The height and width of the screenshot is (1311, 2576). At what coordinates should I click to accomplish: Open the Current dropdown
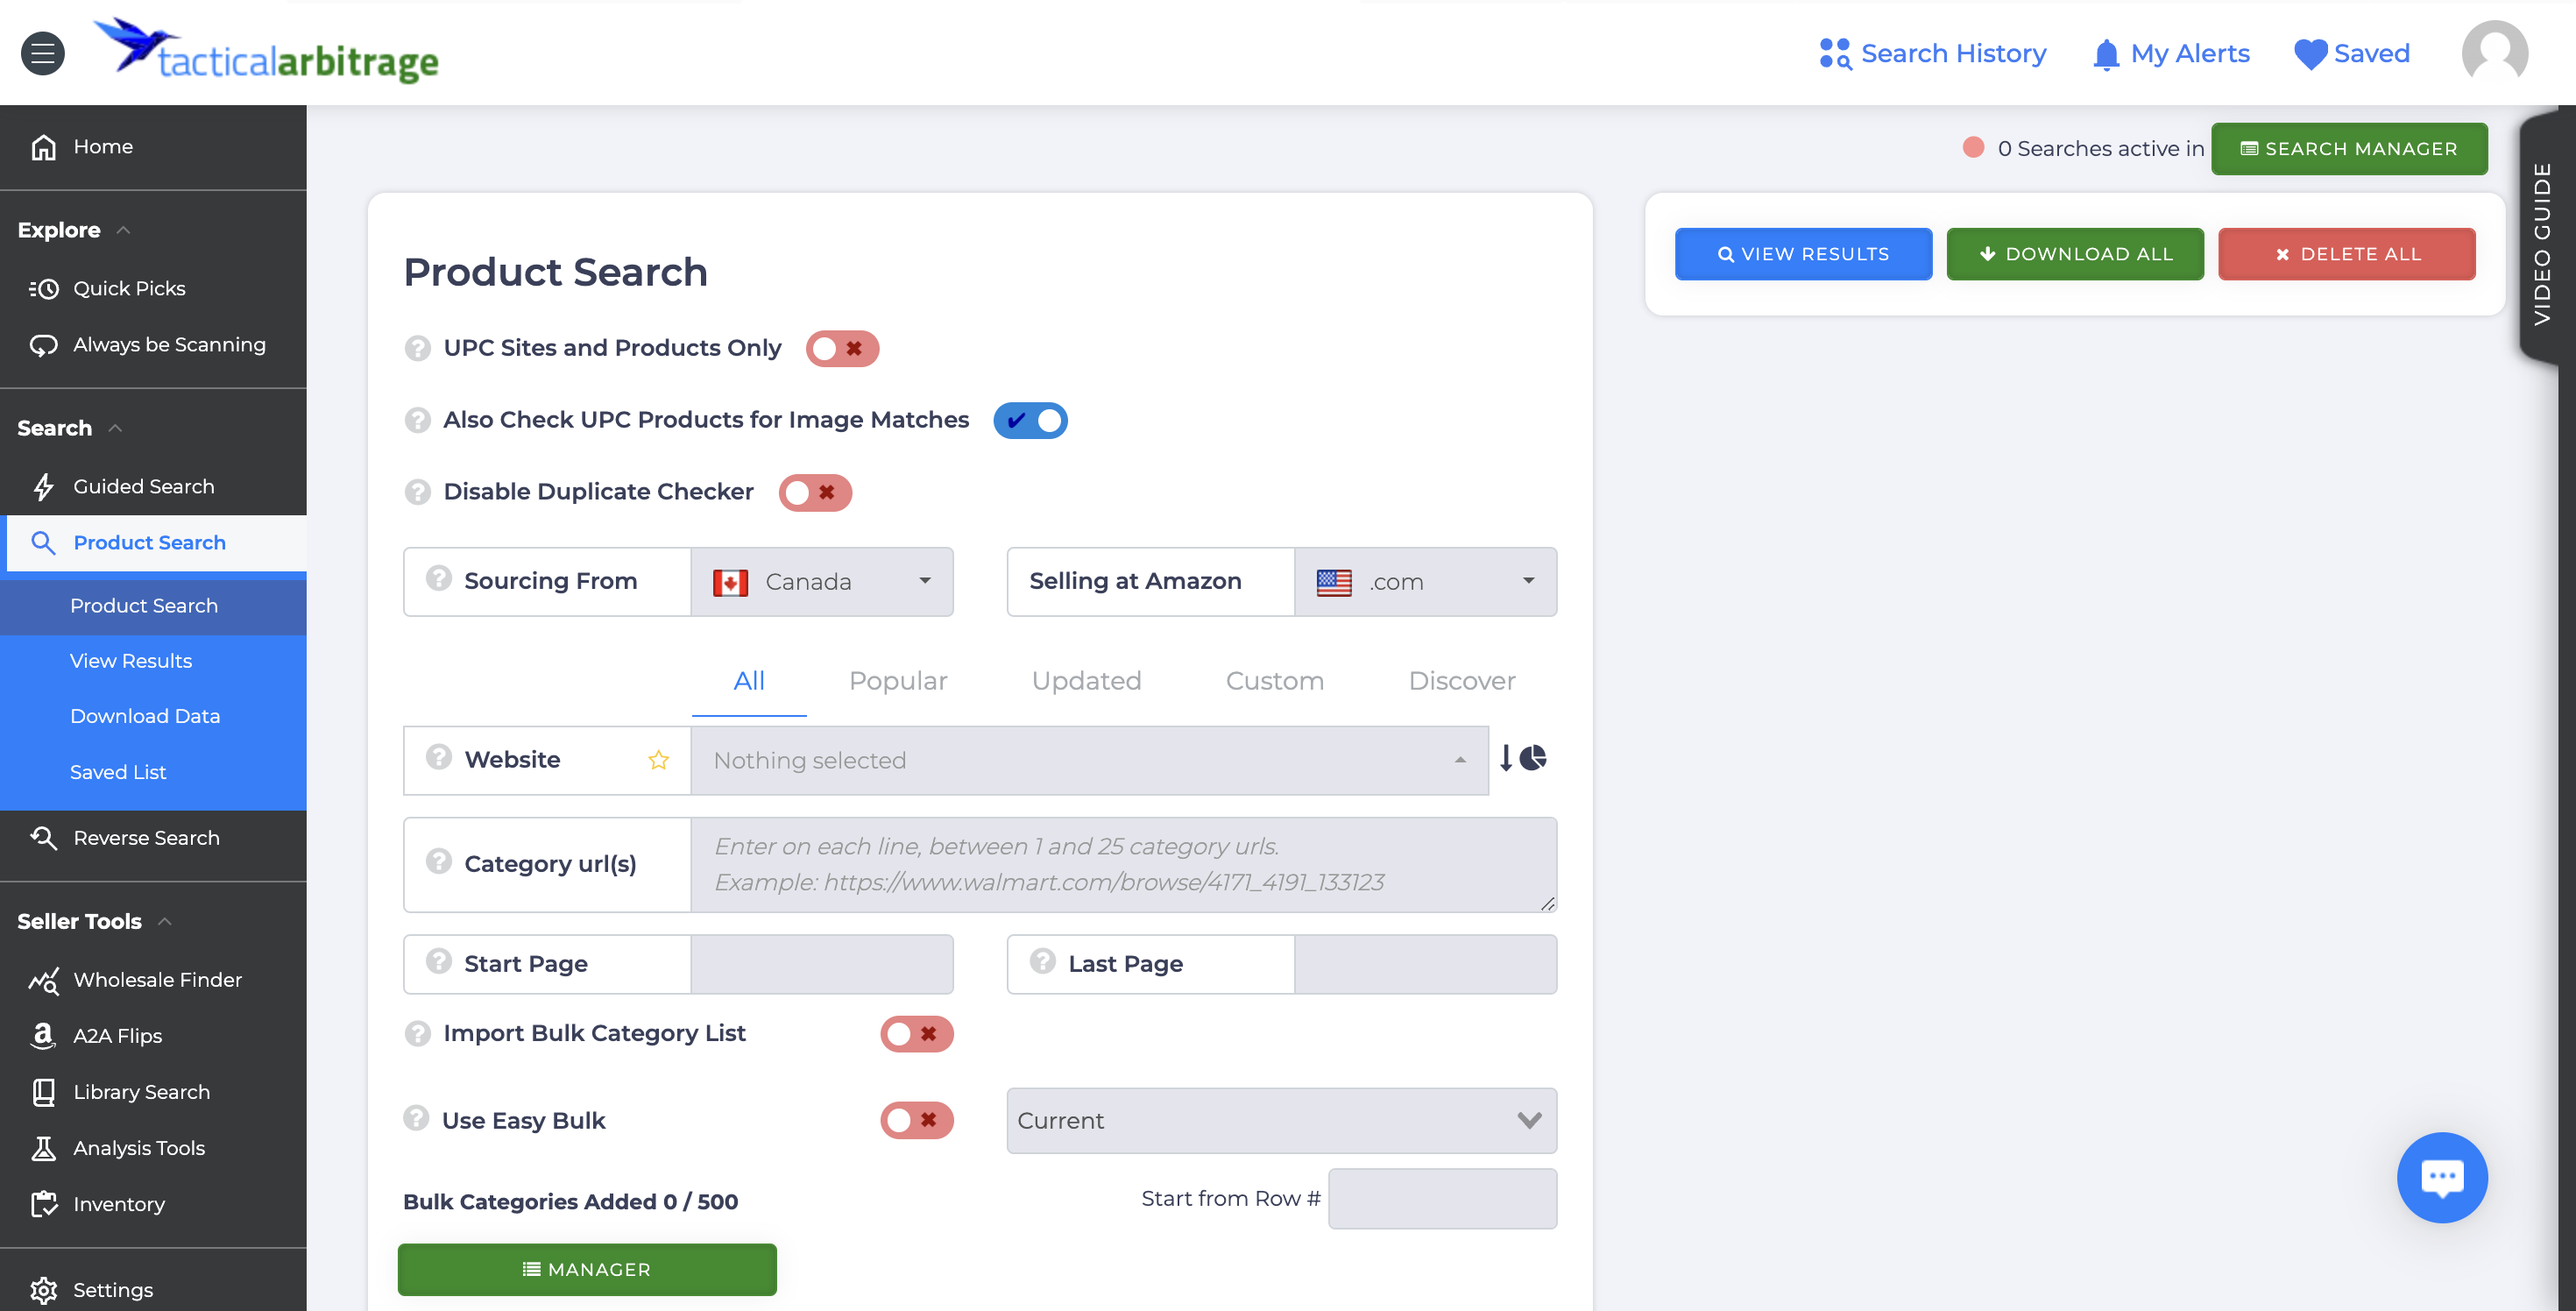[1281, 1120]
